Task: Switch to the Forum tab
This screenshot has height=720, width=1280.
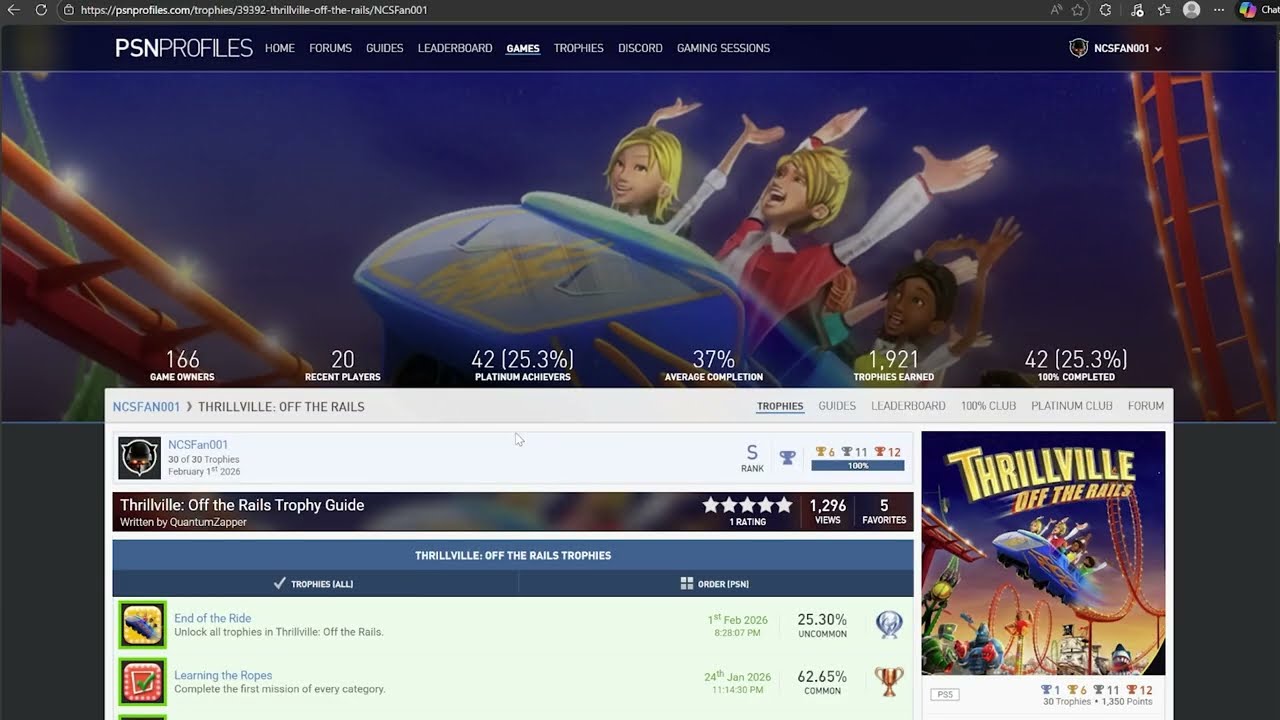Action: click(1146, 406)
